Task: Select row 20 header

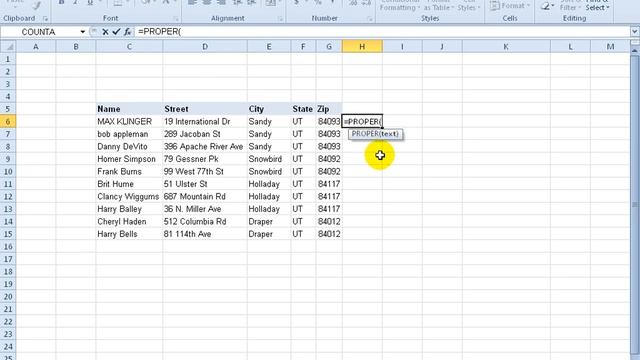Action: [x=8, y=297]
